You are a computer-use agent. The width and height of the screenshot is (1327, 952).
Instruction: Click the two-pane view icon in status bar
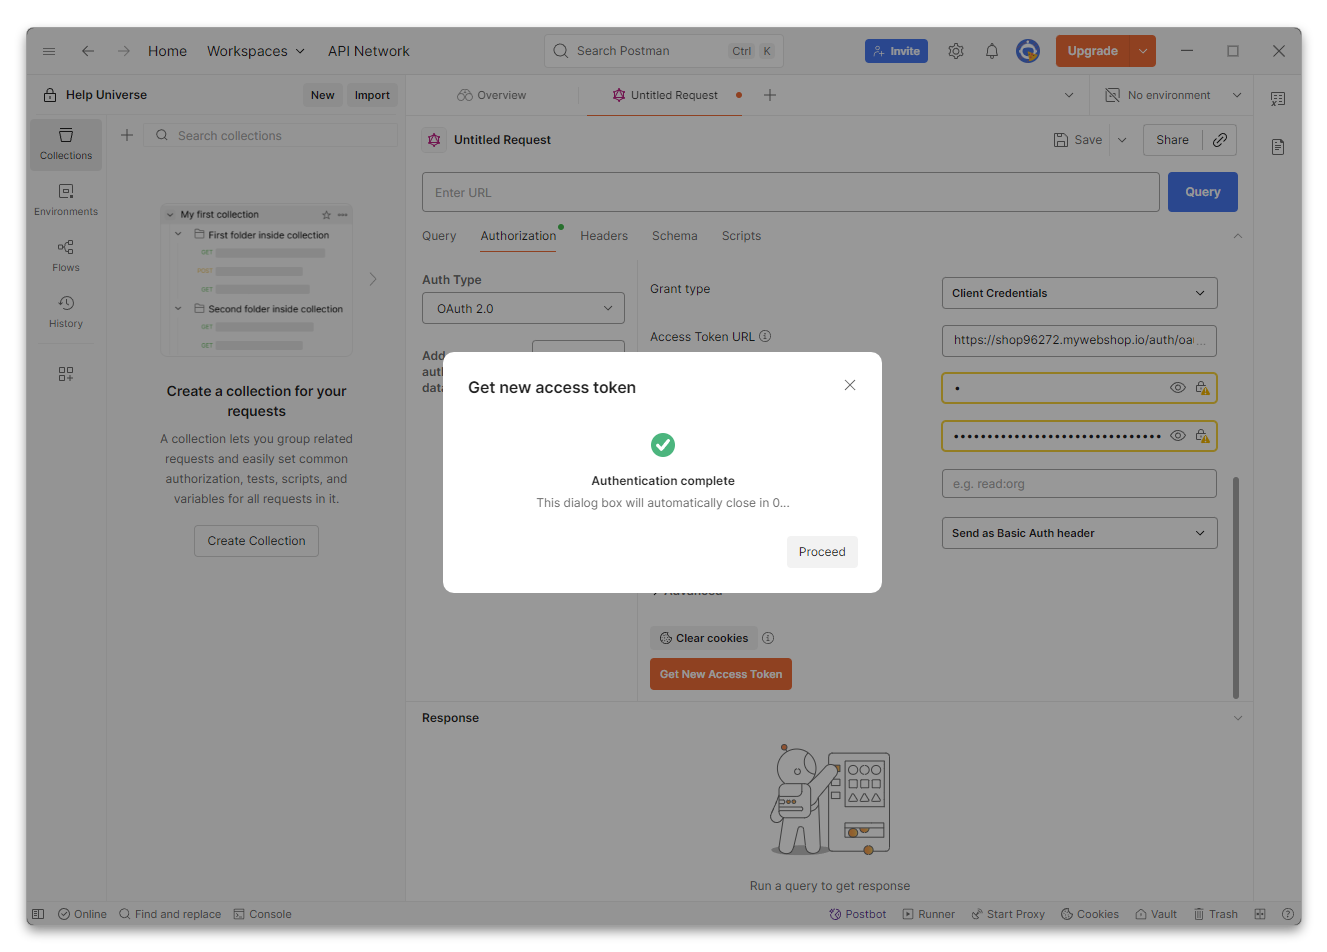tap(1260, 914)
